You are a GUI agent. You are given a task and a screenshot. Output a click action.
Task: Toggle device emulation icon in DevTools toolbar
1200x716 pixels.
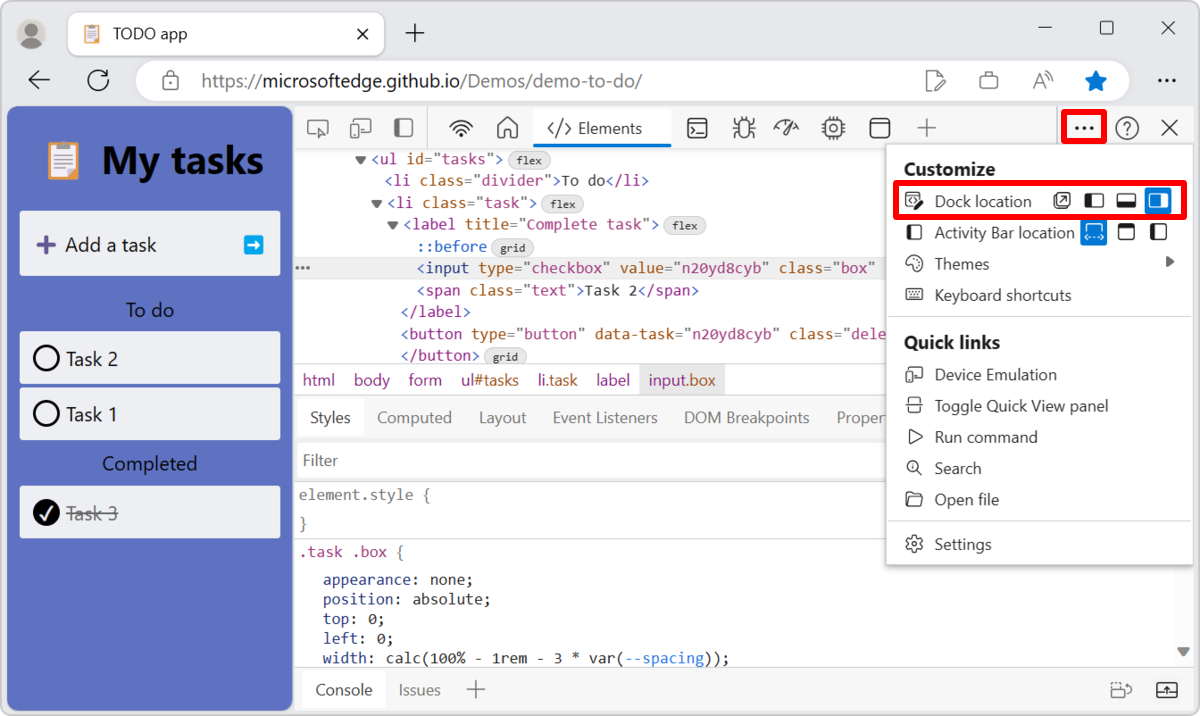point(360,128)
